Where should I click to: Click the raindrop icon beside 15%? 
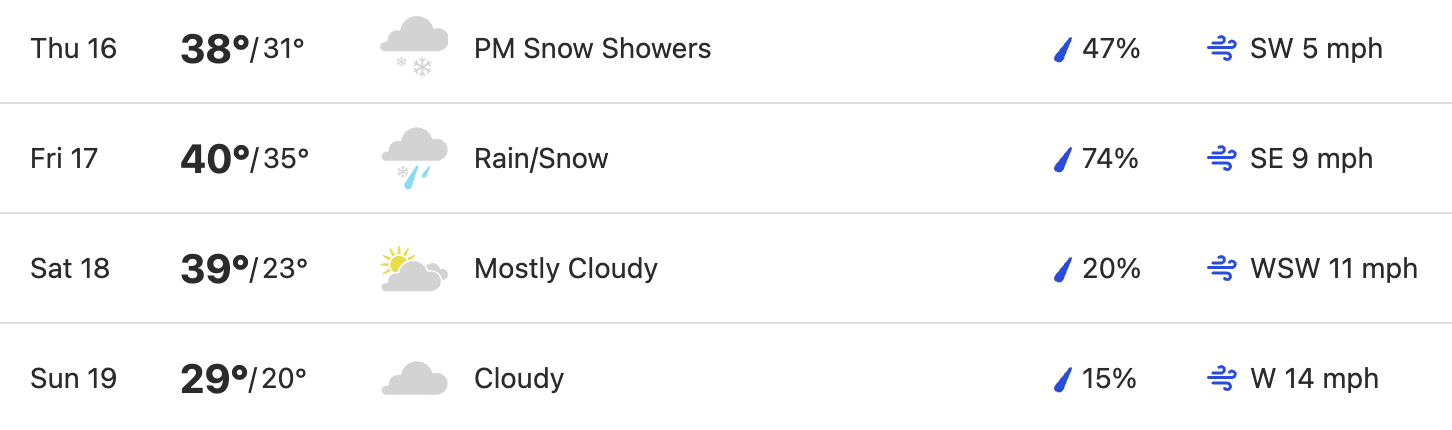pyautogui.click(x=1063, y=379)
